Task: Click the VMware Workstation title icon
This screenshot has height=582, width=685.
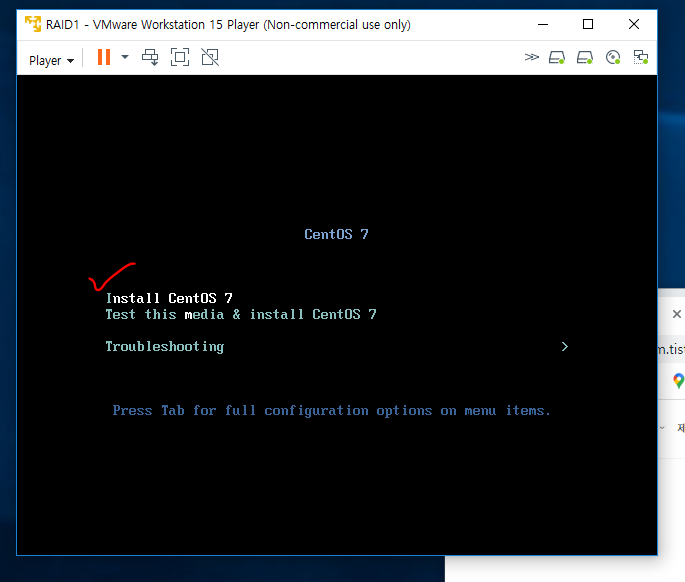Action: 33,24
